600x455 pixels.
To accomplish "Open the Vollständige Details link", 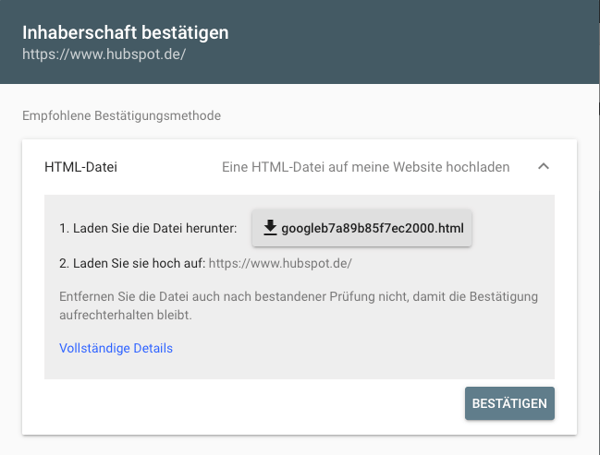I will (116, 348).
